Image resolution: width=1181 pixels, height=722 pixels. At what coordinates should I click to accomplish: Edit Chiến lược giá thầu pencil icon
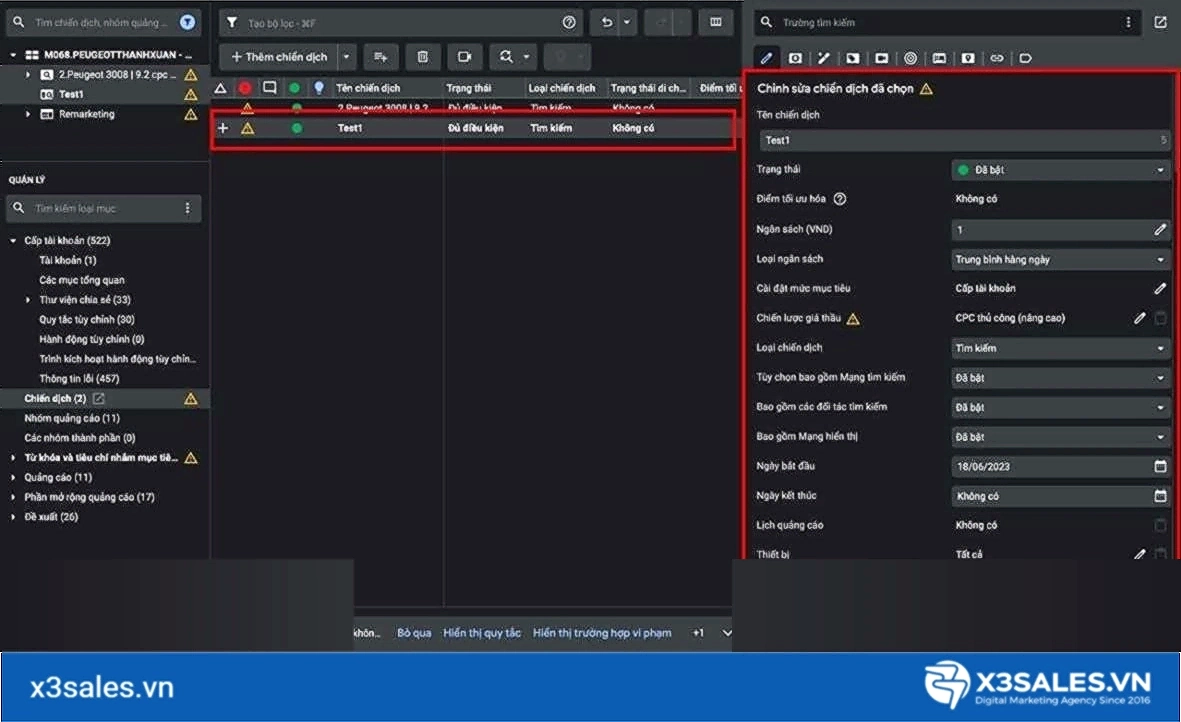pos(1140,318)
